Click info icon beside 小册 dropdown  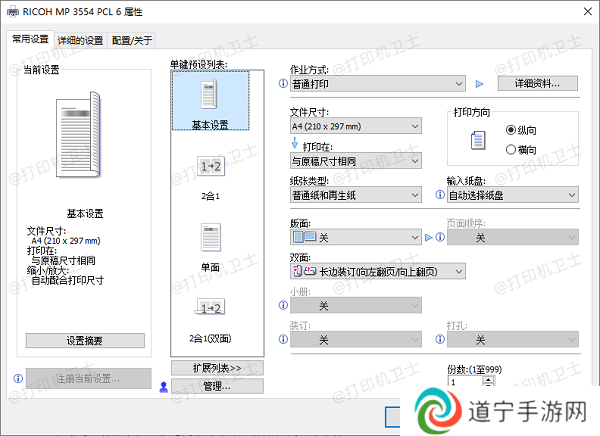click(283, 305)
